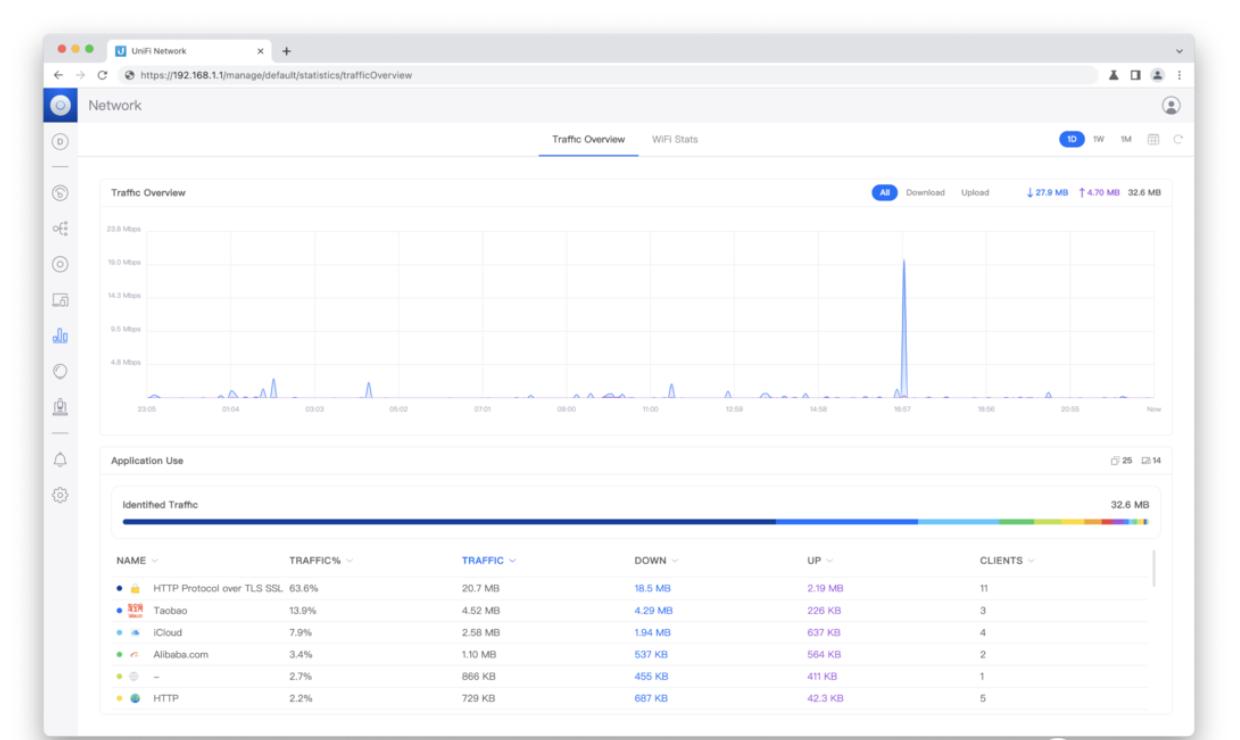Switch the traffic chart to Download only
The width and height of the screenshot is (1240, 740).
(x=924, y=192)
